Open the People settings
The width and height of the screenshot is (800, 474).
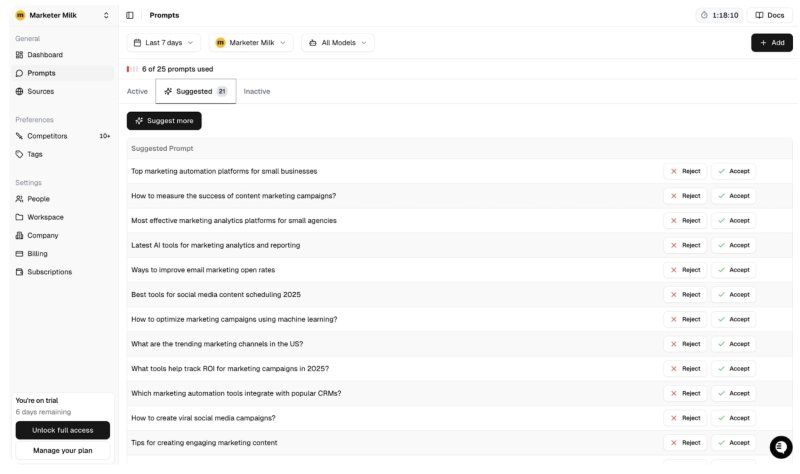pyautogui.click(x=38, y=199)
